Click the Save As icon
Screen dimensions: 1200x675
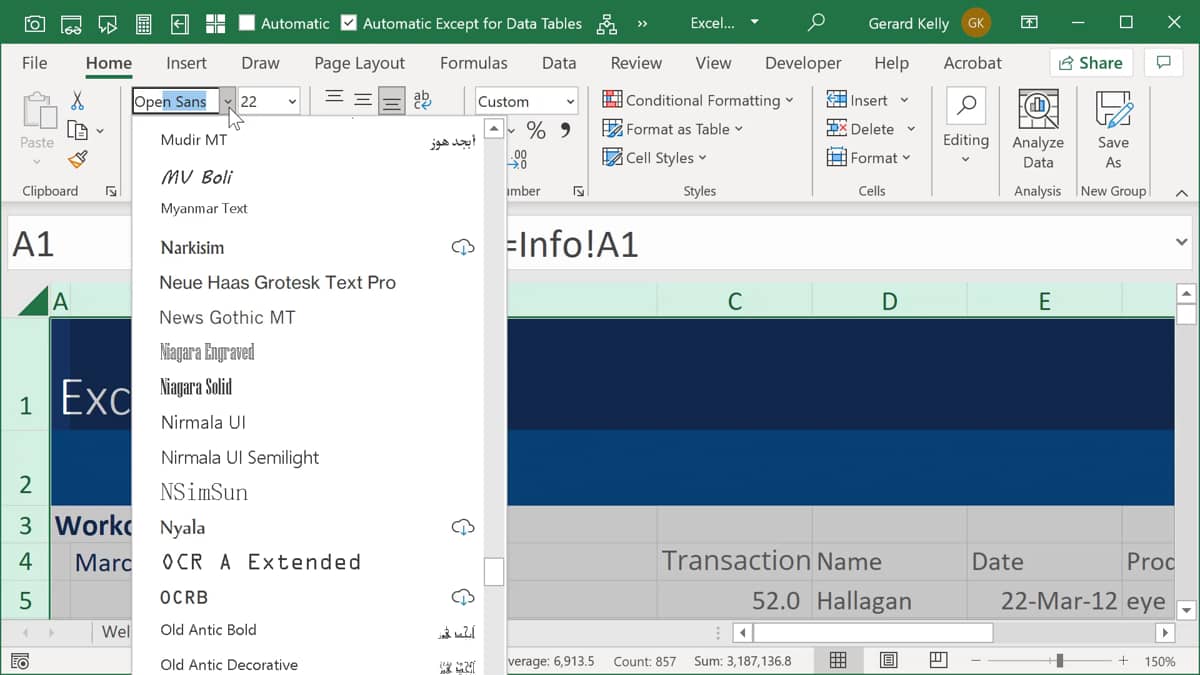pyautogui.click(x=1113, y=130)
